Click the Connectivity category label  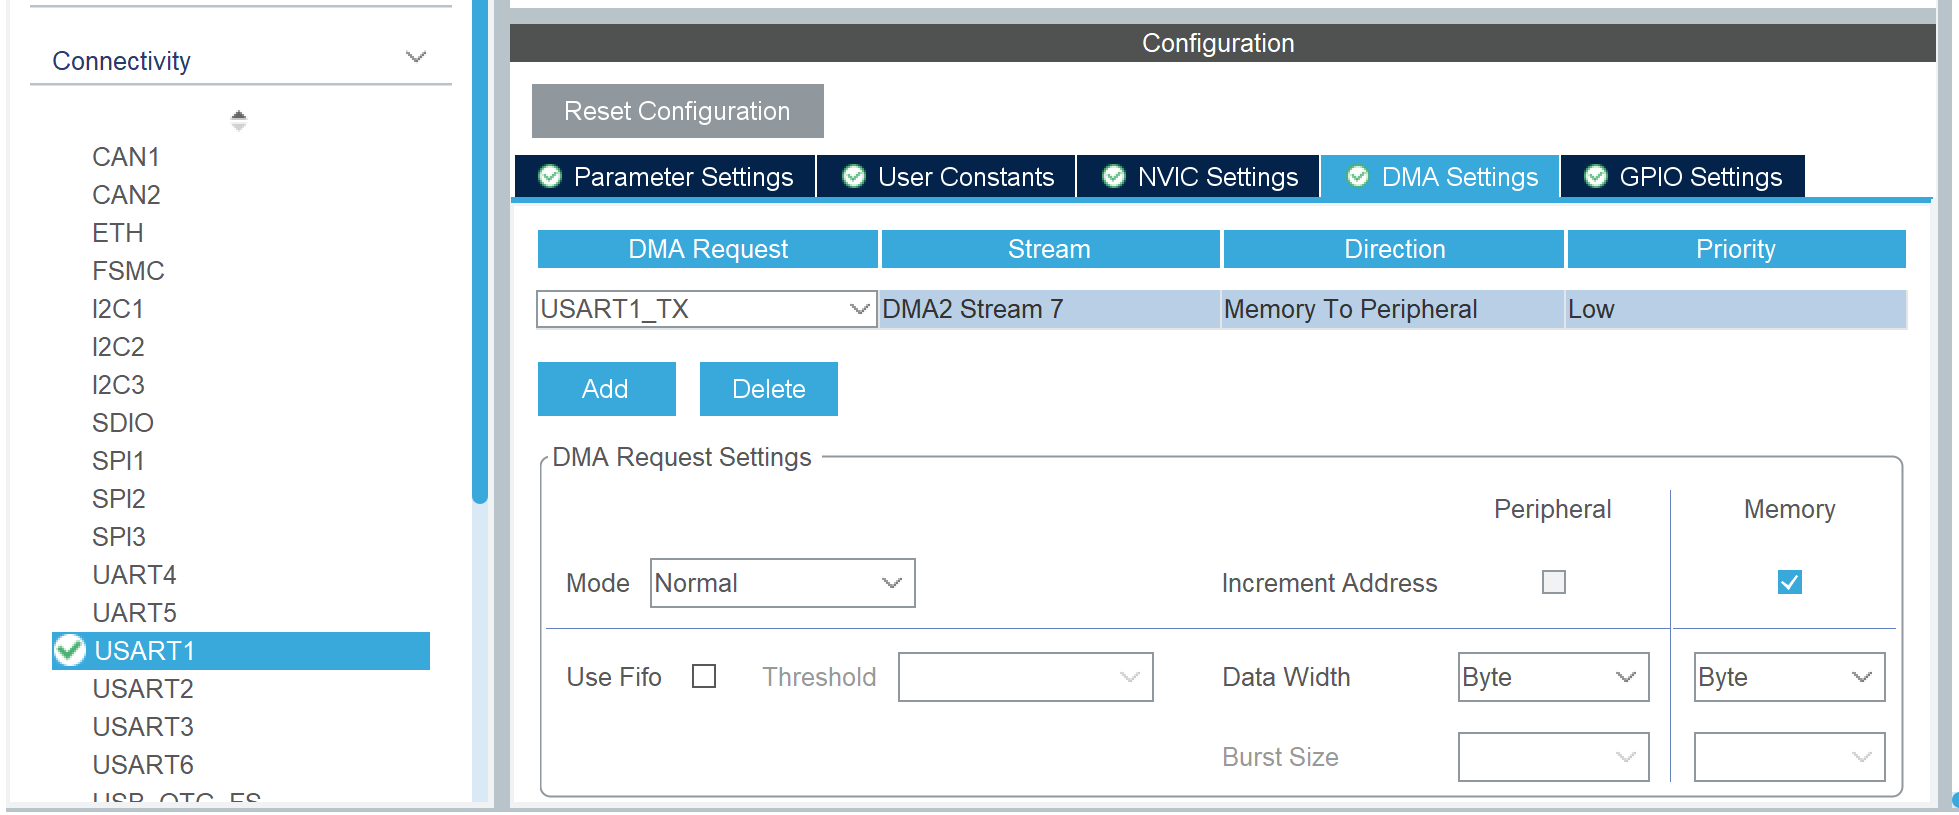point(121,61)
